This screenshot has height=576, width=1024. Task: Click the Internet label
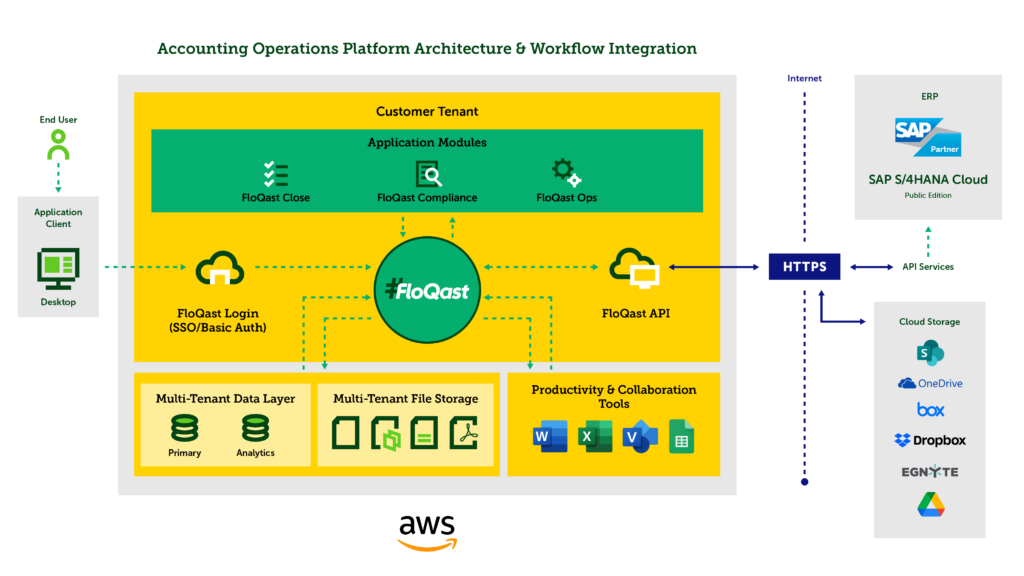click(805, 78)
